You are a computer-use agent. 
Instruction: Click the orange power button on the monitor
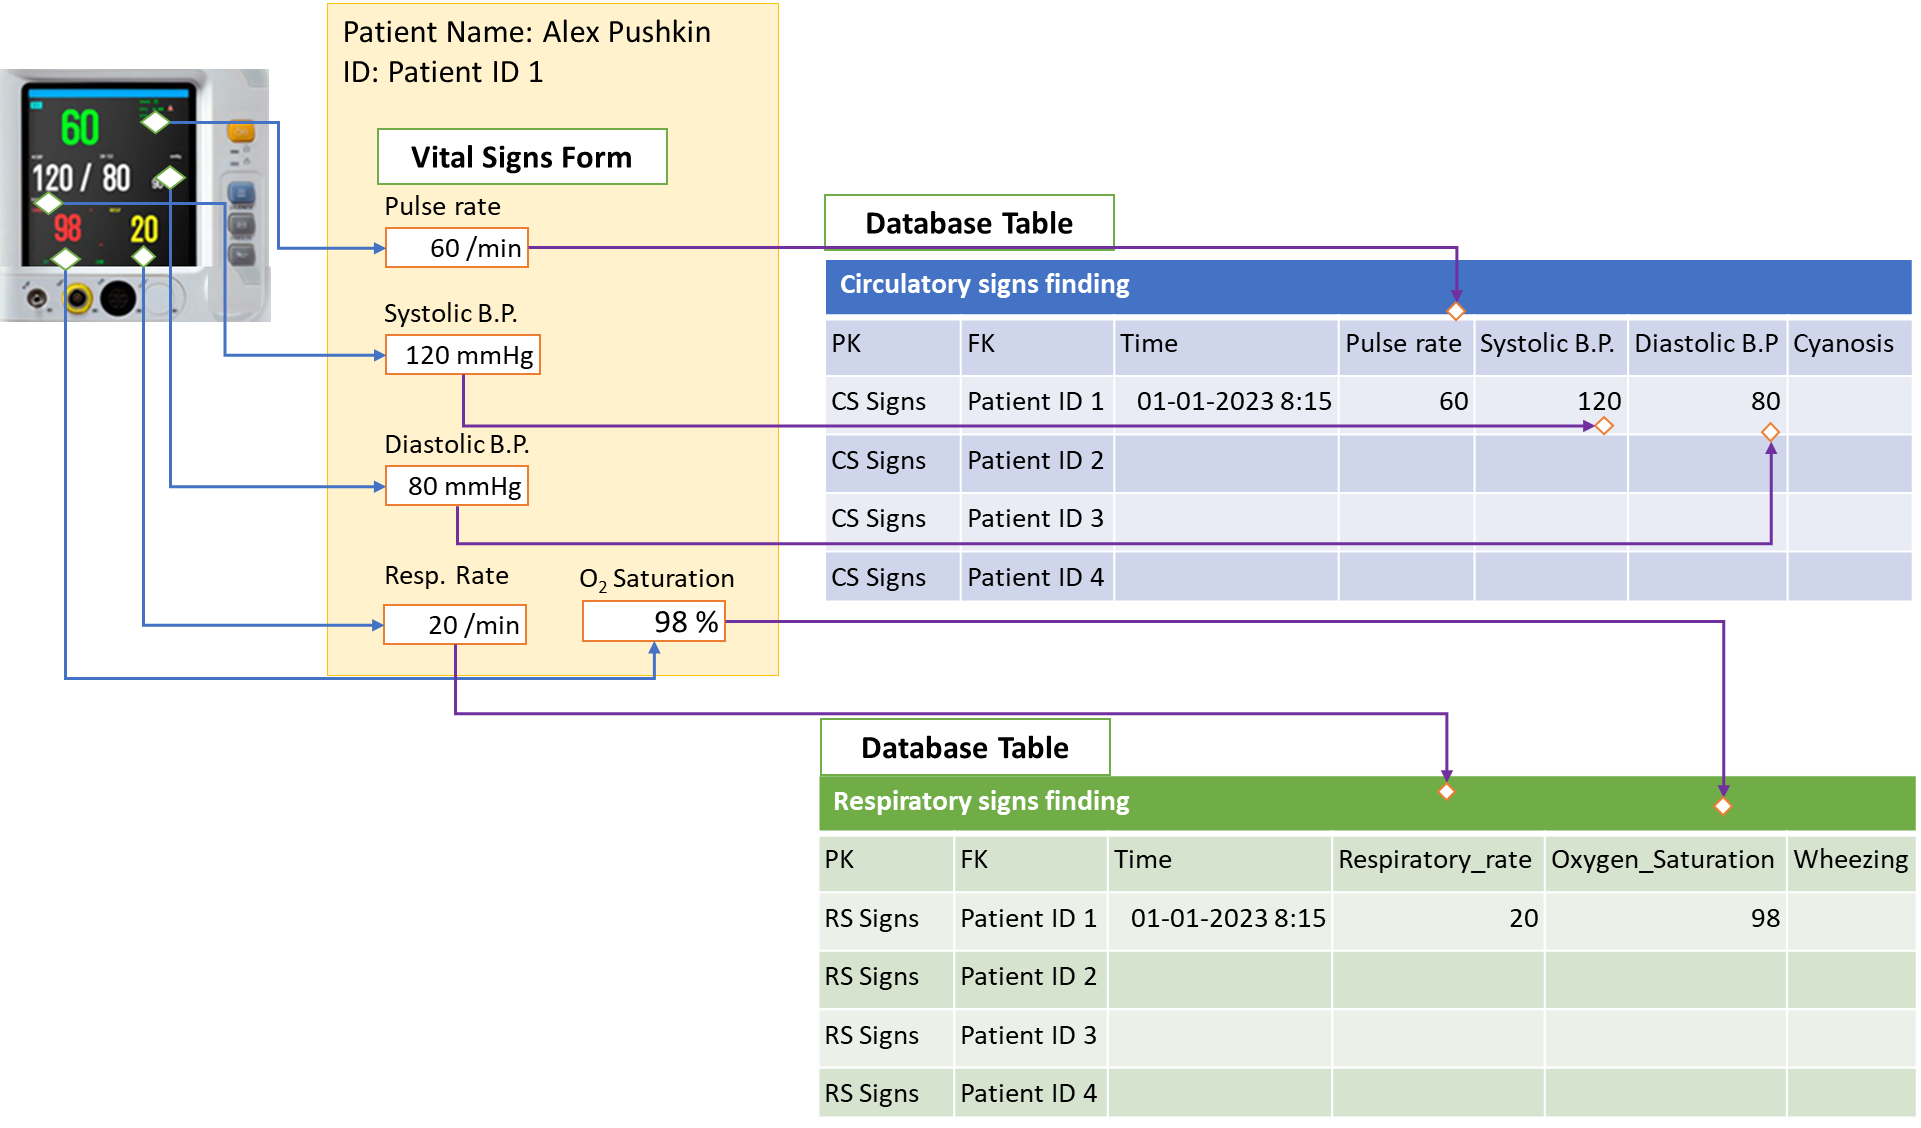241,132
